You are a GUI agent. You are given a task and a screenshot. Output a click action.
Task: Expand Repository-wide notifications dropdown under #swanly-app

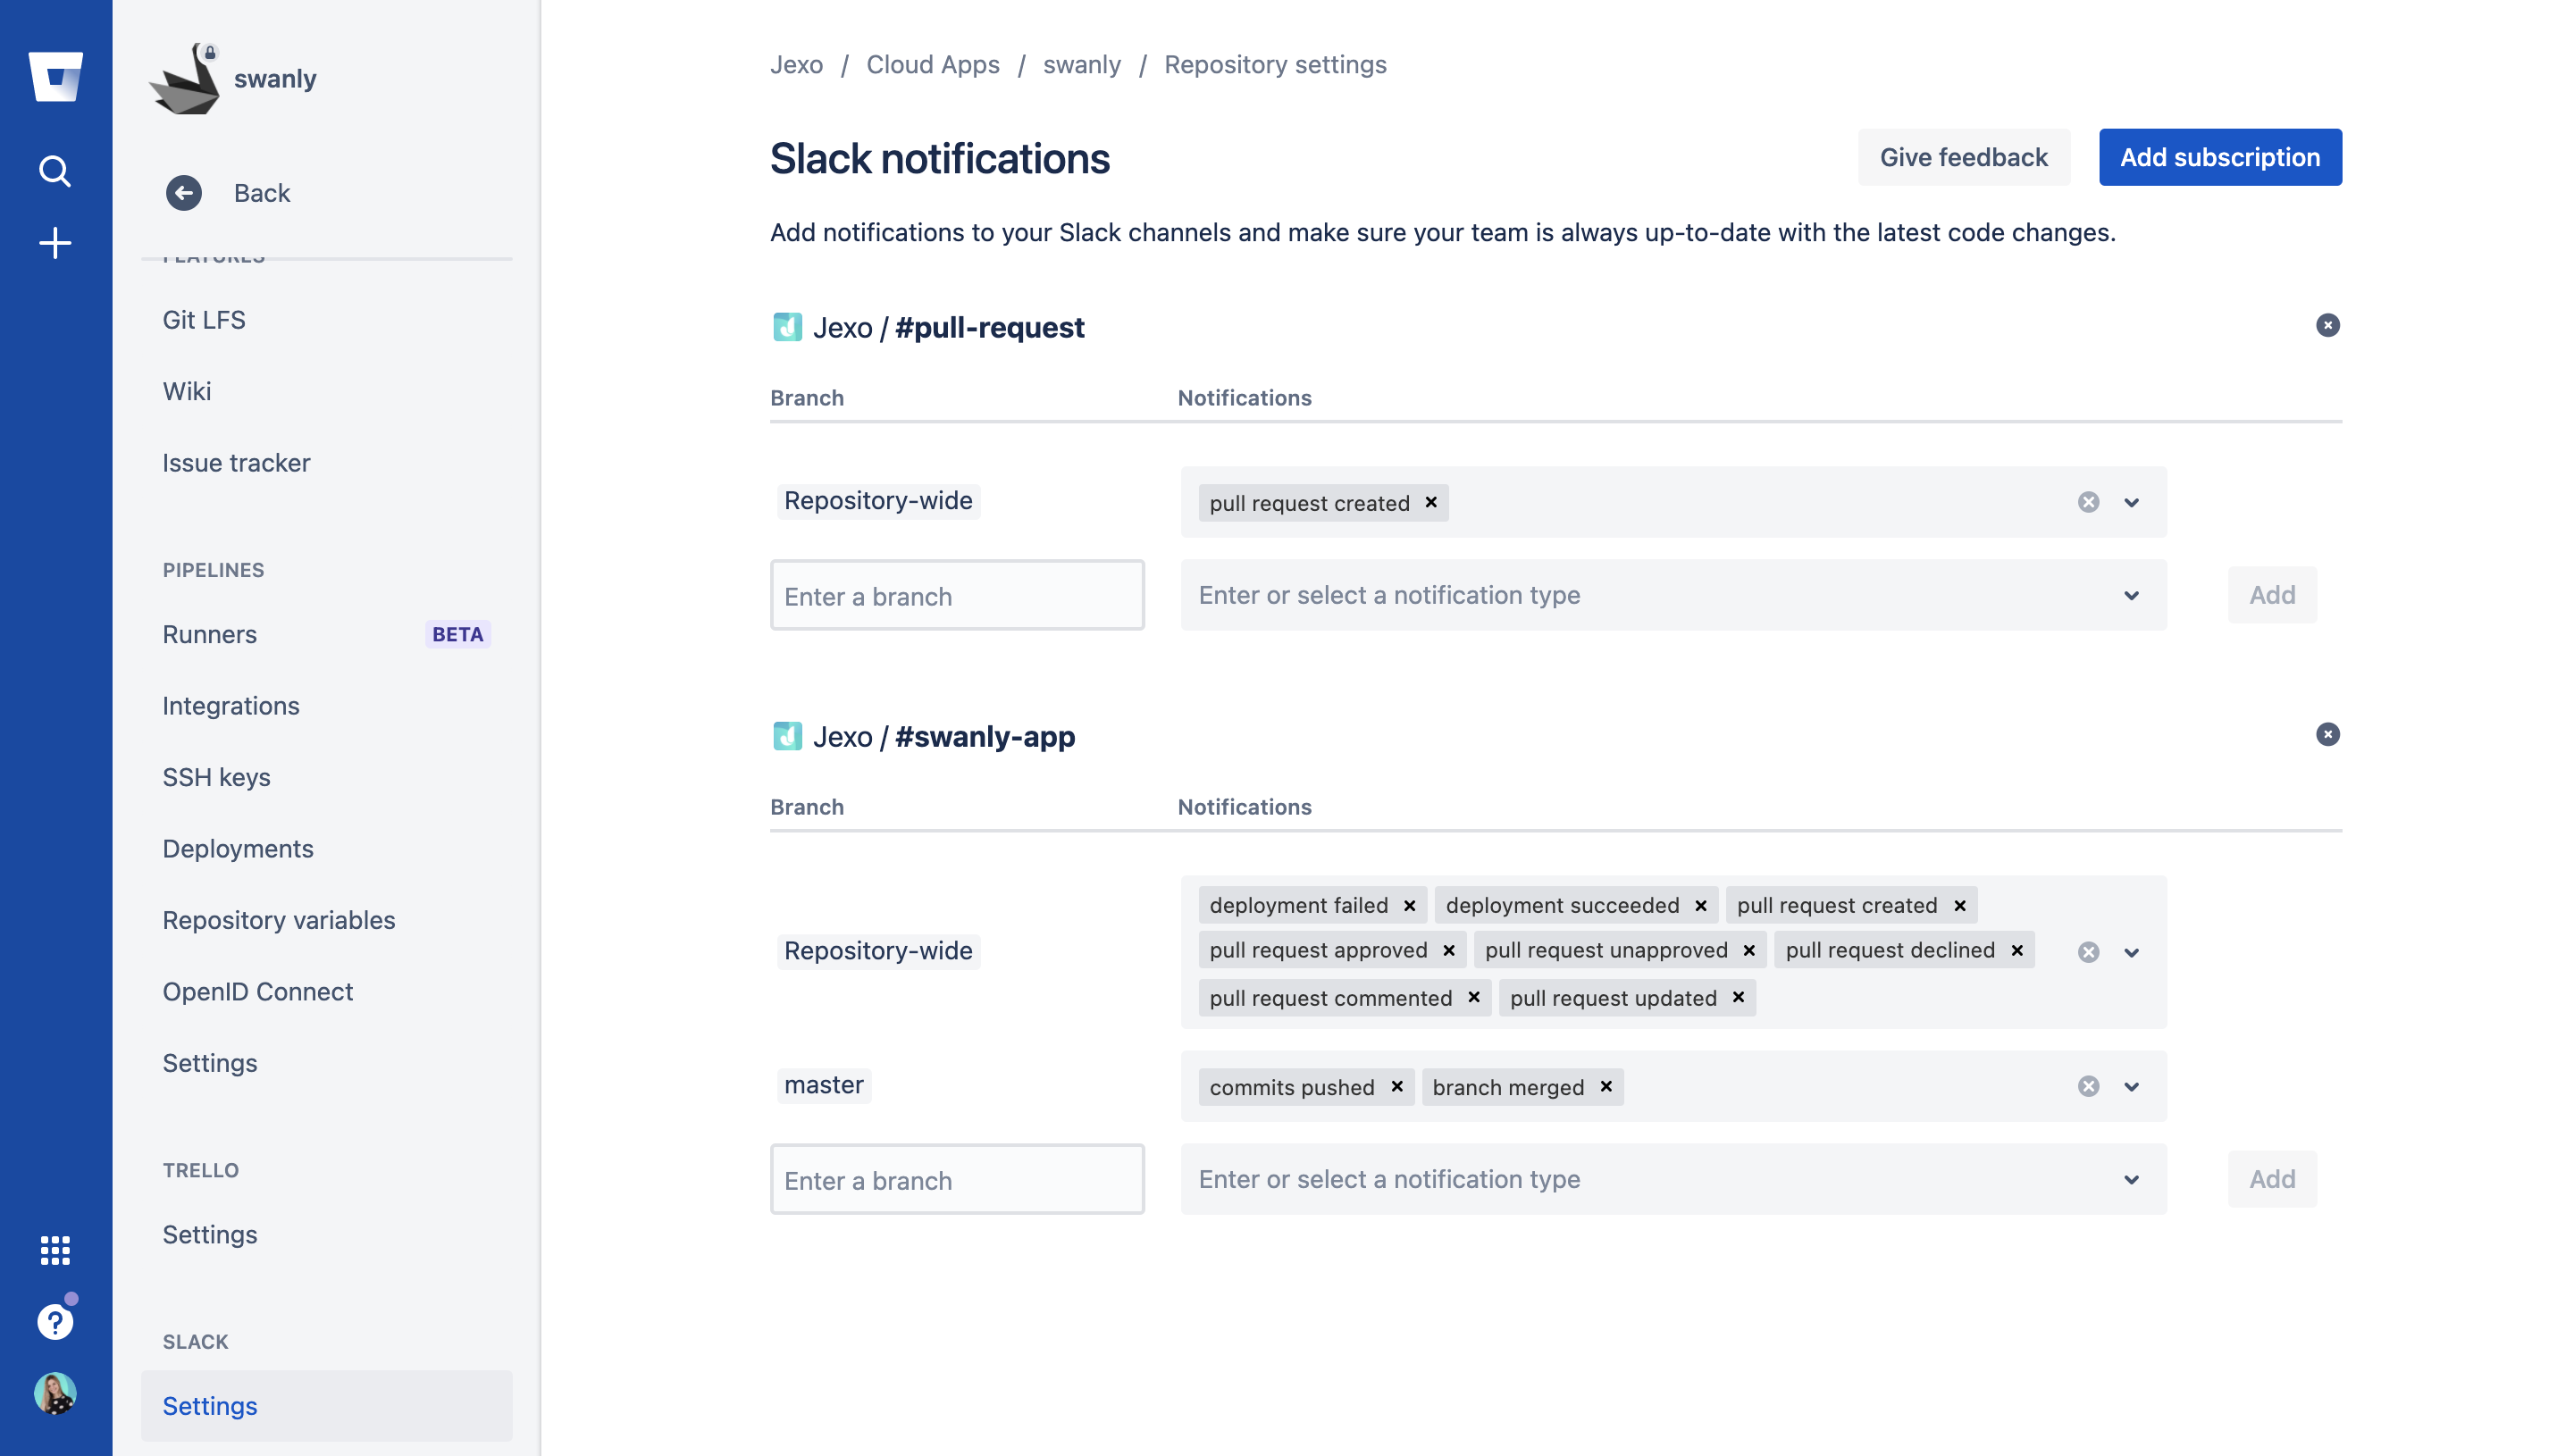2131,952
